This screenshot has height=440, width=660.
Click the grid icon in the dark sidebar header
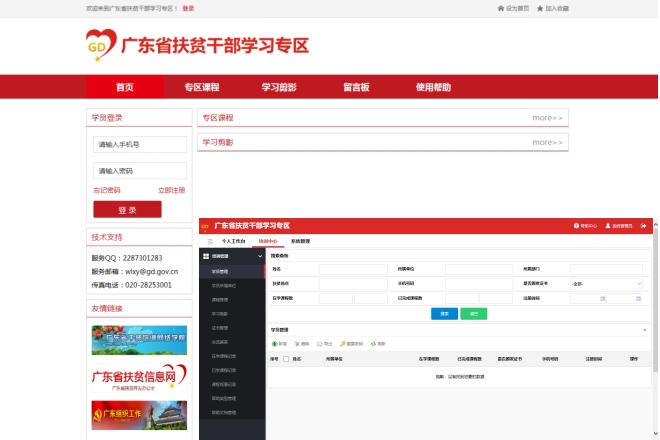pos(206,256)
